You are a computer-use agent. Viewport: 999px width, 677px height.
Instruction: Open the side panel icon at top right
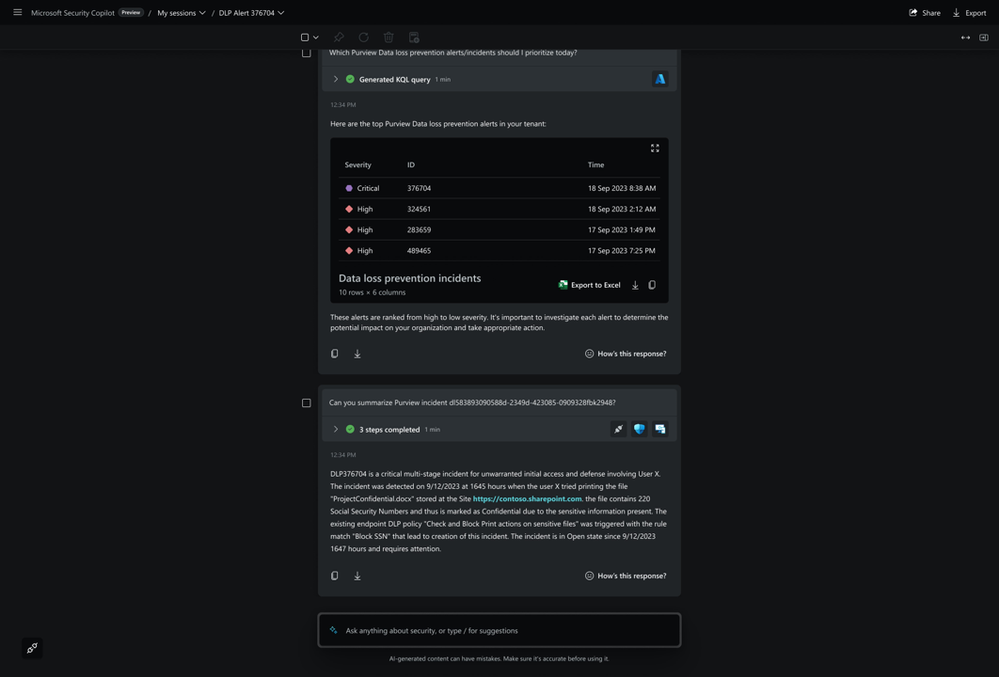pos(984,38)
